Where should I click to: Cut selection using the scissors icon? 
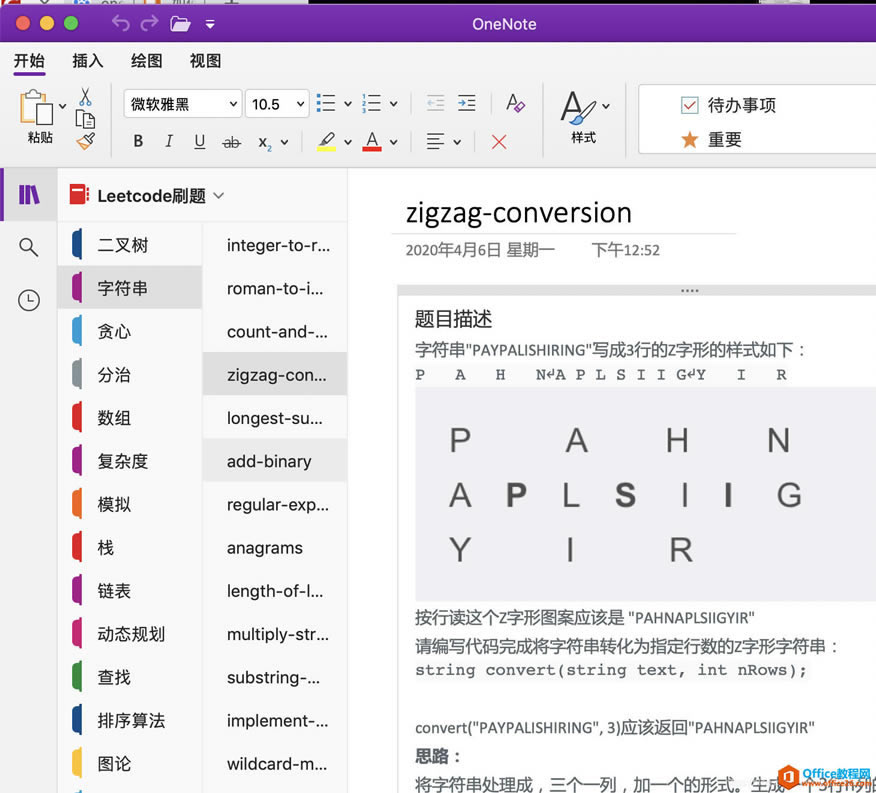point(85,96)
